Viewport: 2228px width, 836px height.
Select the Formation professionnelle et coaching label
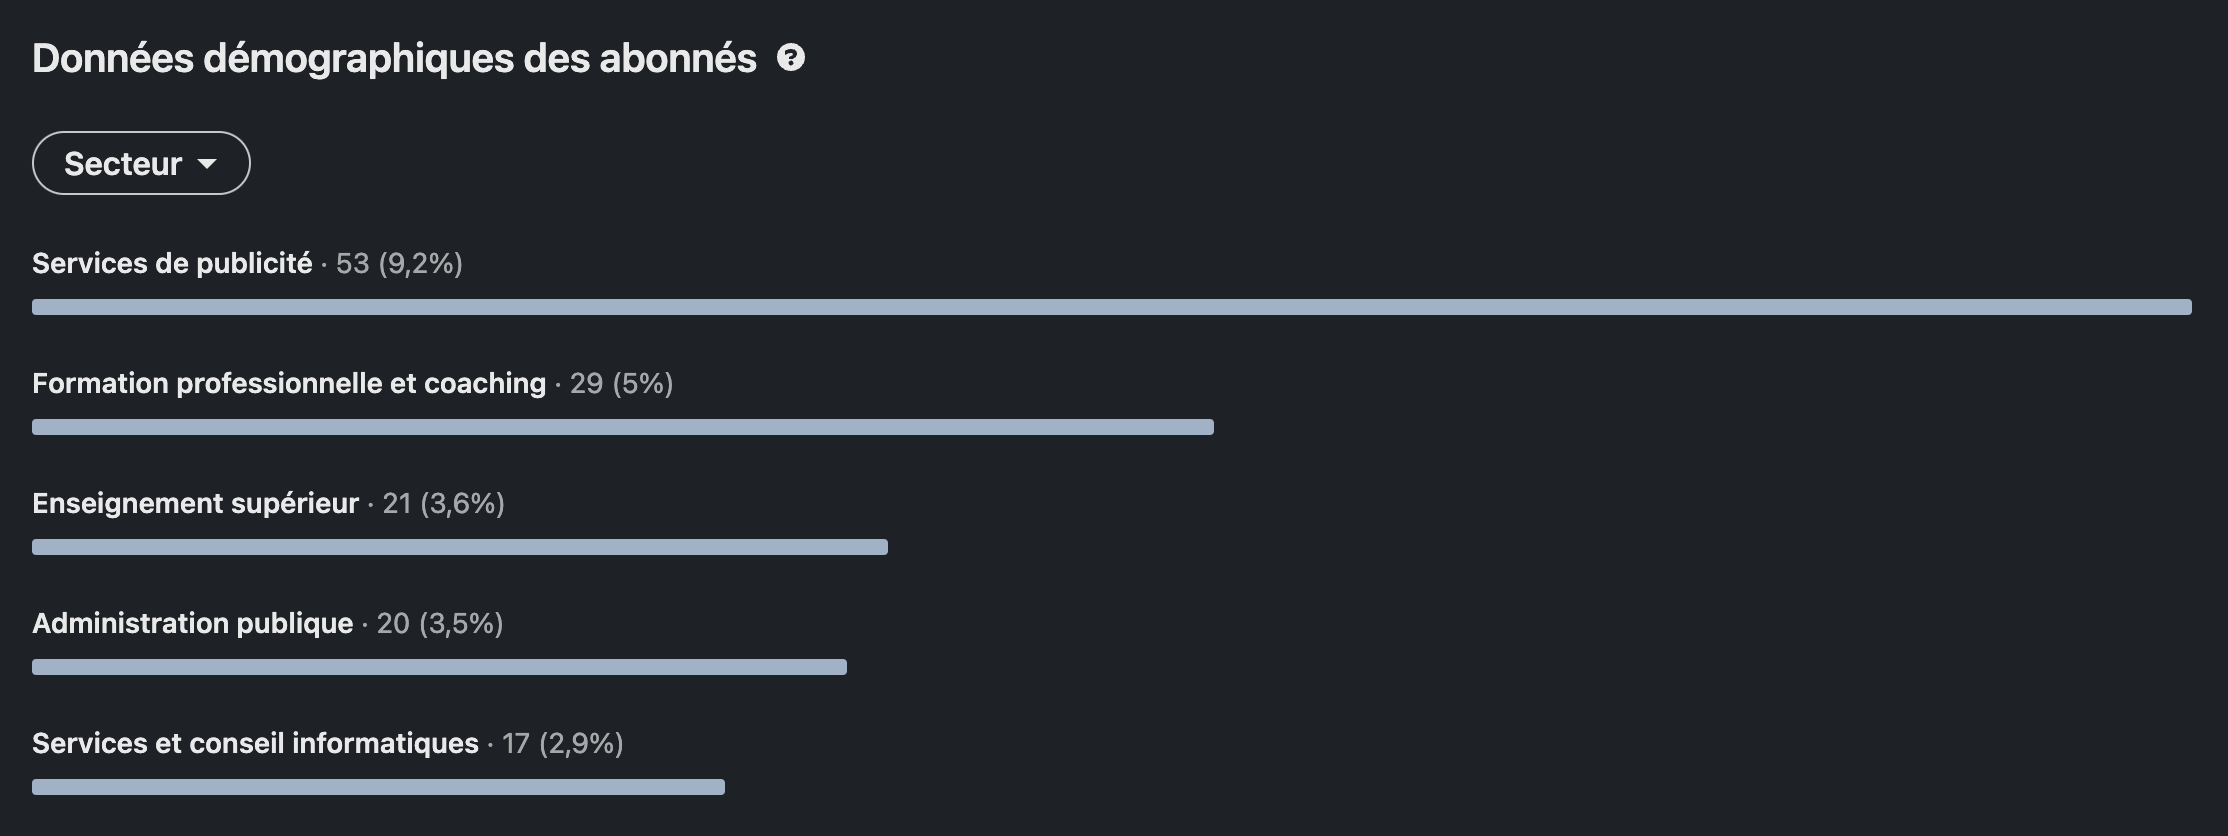coord(289,383)
